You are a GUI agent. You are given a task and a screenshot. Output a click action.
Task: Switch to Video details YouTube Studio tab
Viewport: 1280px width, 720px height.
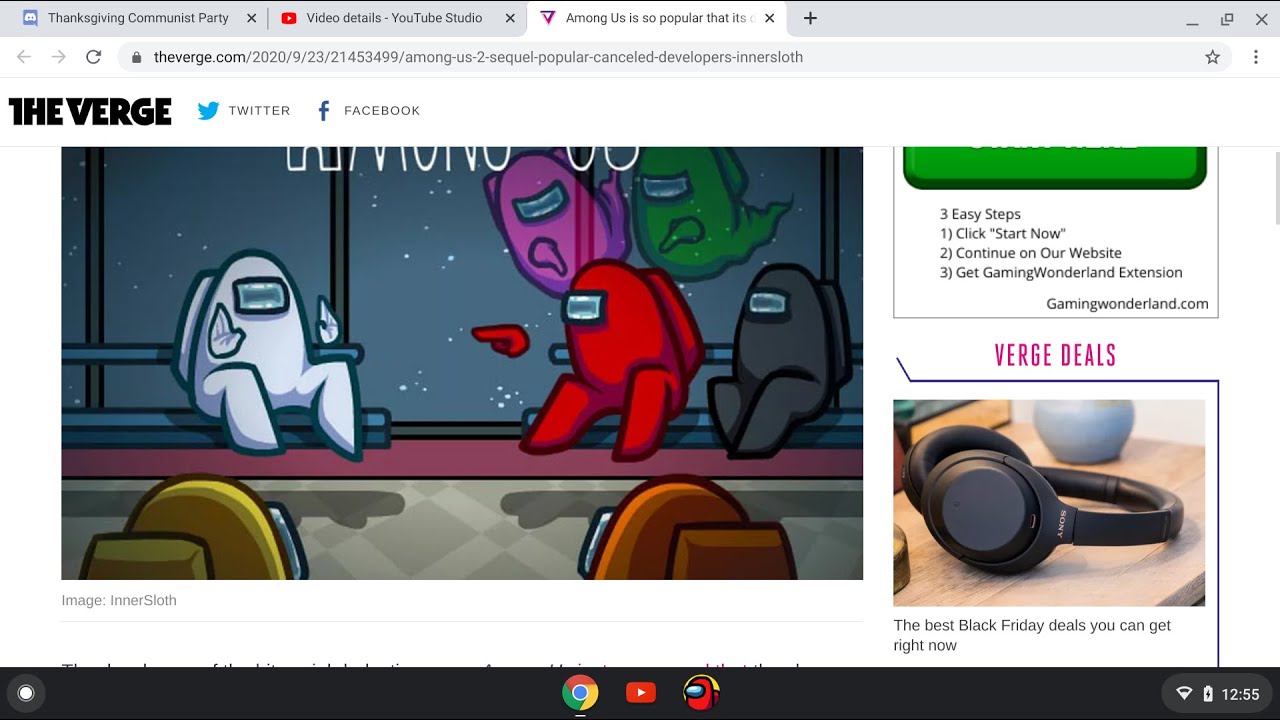(x=396, y=18)
